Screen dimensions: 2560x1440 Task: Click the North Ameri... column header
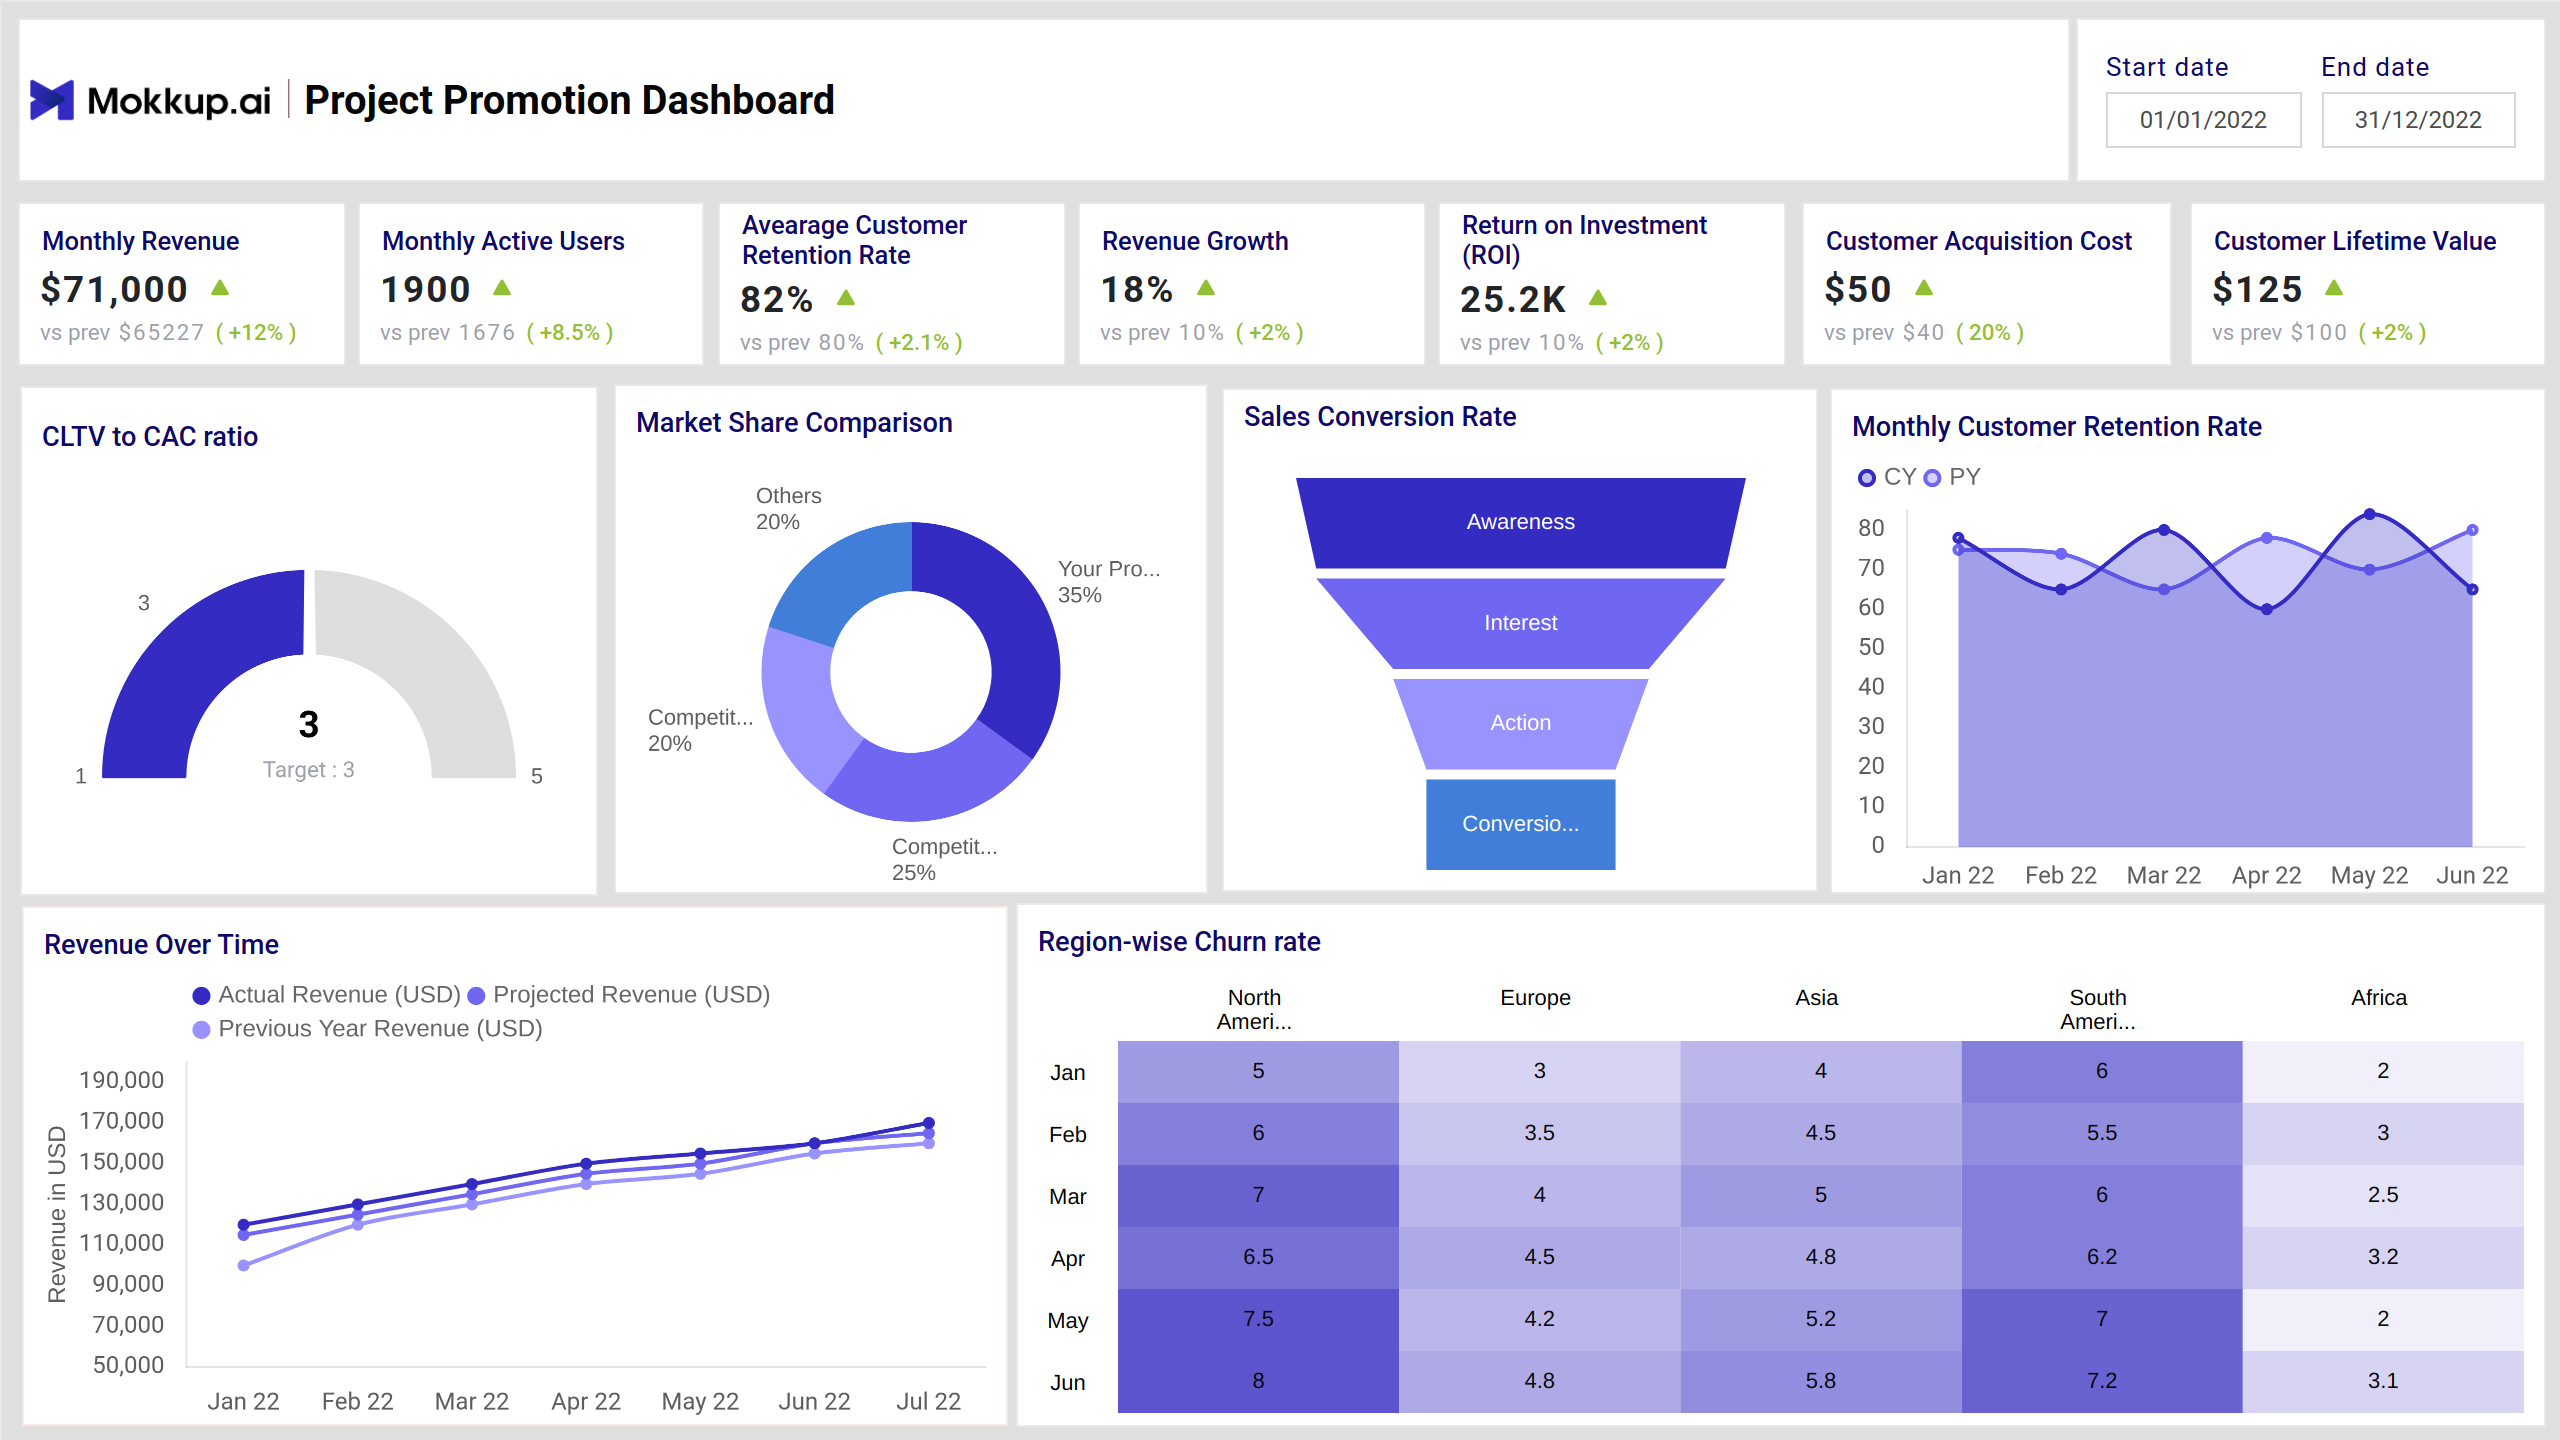click(1254, 1009)
